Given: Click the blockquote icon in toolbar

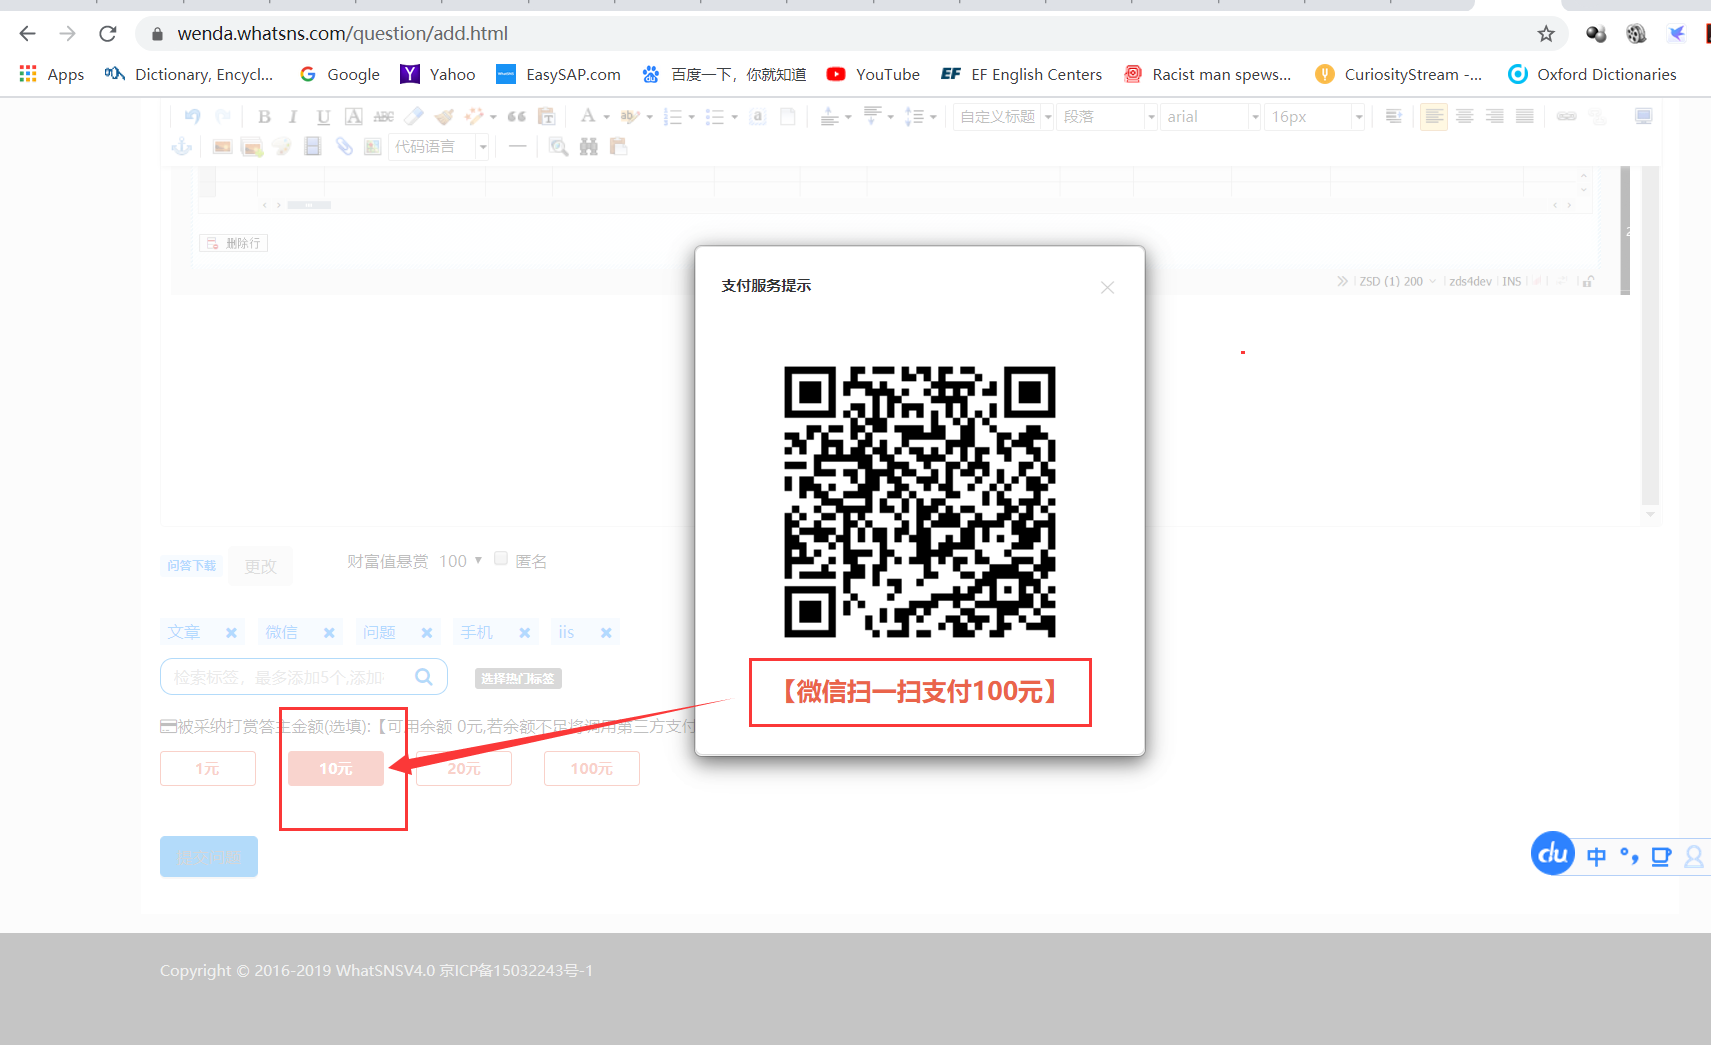Looking at the screenshot, I should pyautogui.click(x=516, y=117).
